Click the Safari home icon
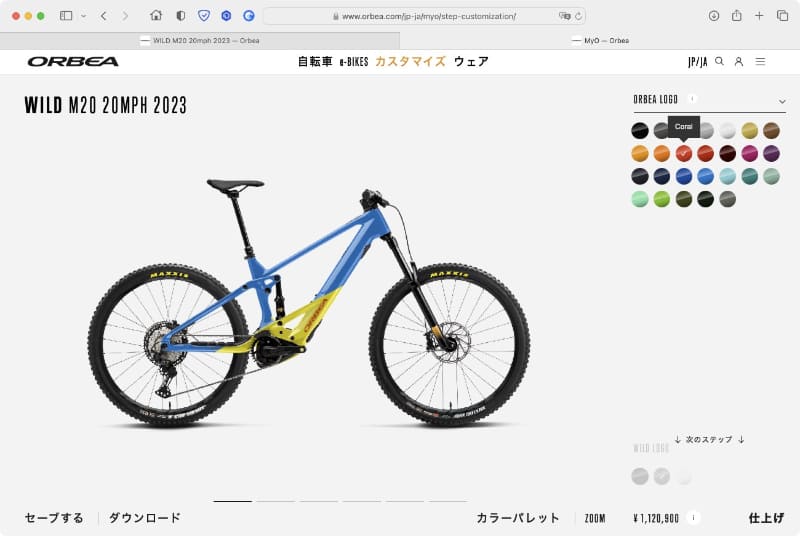Image resolution: width=800 pixels, height=536 pixels. pos(156,15)
